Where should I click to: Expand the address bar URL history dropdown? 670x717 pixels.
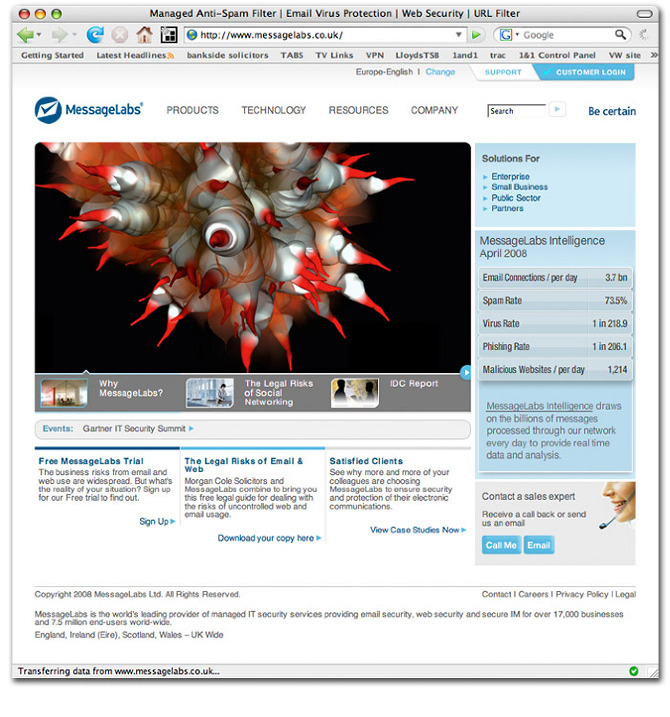(x=458, y=35)
